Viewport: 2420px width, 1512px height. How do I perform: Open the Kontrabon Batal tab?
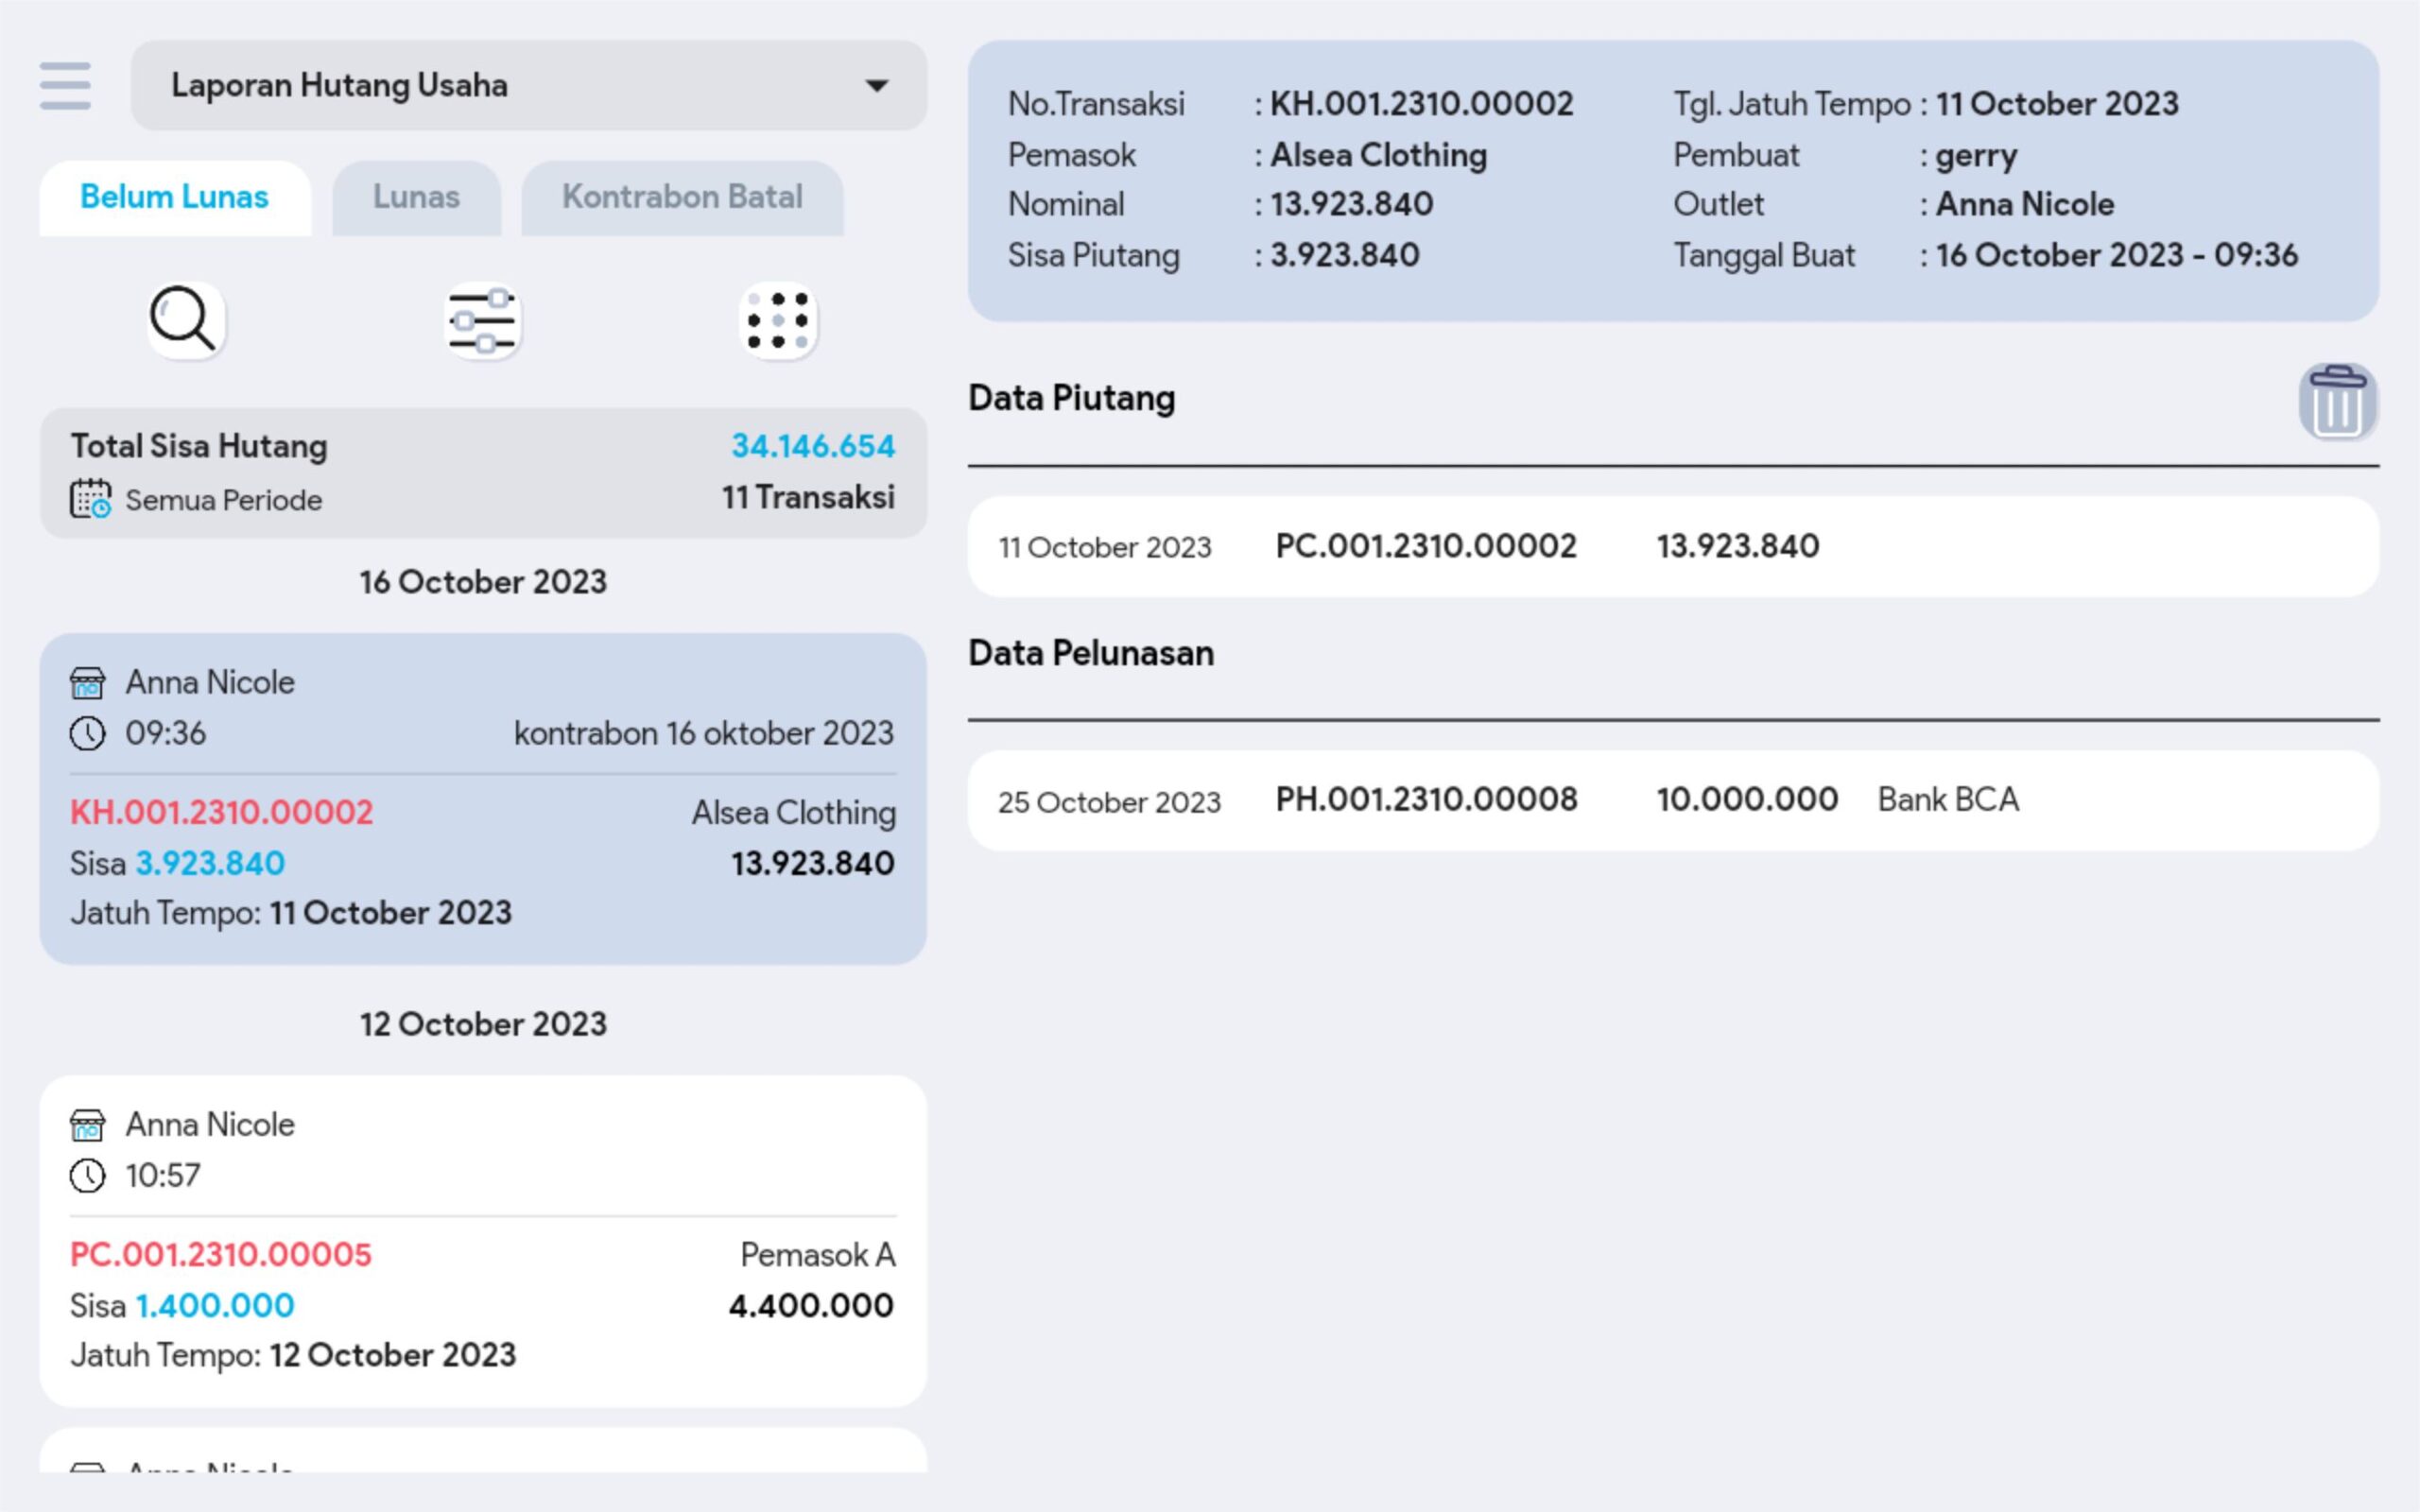(x=682, y=197)
